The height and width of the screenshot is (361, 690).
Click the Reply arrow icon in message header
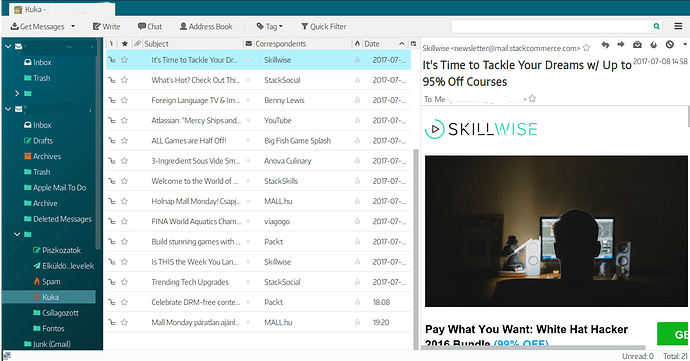605,44
